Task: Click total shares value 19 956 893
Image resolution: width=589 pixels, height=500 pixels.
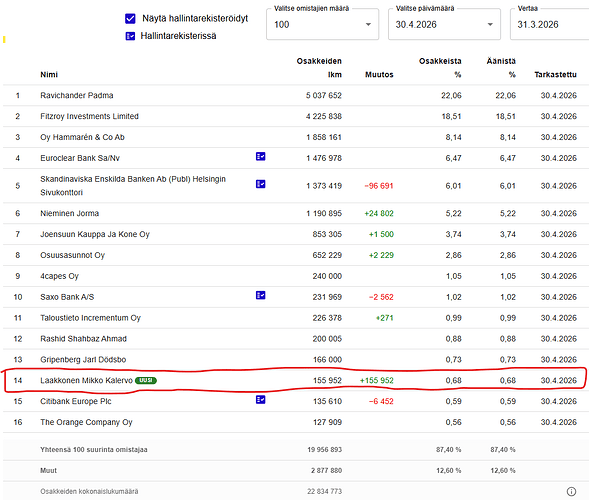Action: [325, 450]
